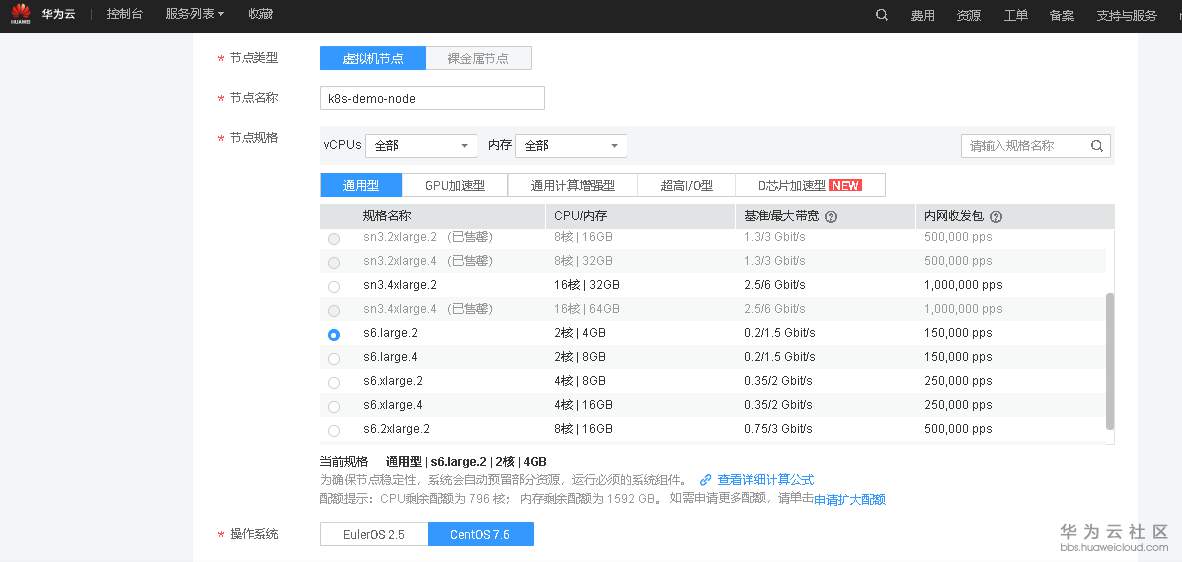Click the Huawei Cloud logo

click(x=20, y=14)
